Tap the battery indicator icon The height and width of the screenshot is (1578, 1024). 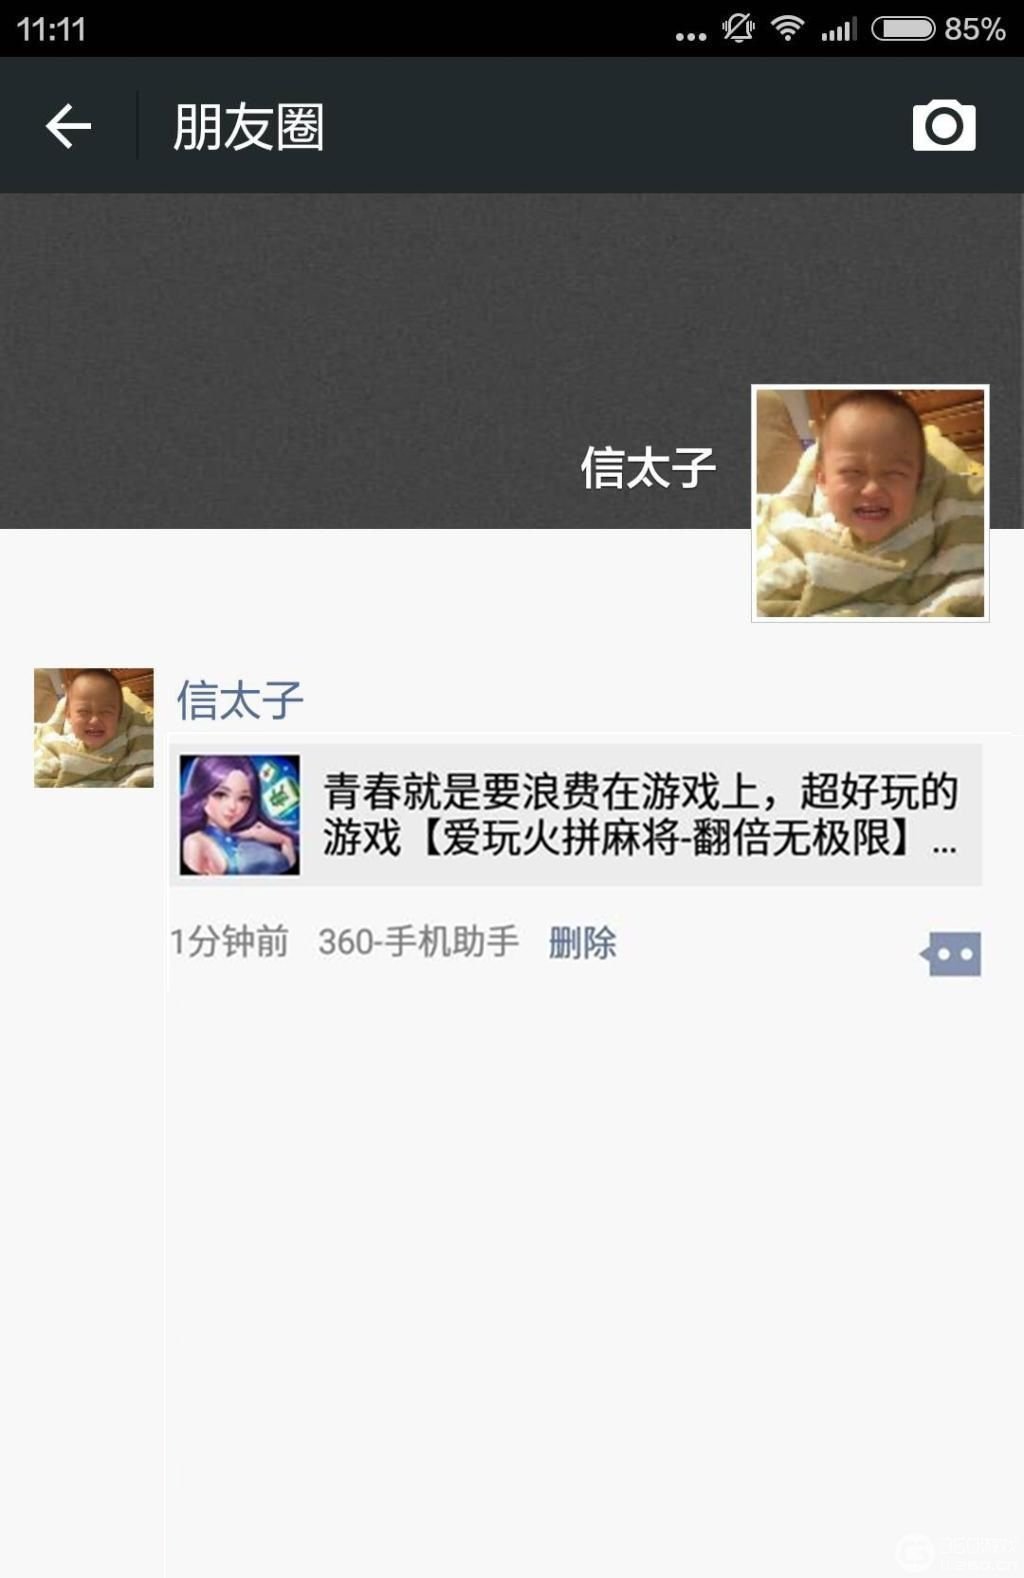[x=904, y=28]
